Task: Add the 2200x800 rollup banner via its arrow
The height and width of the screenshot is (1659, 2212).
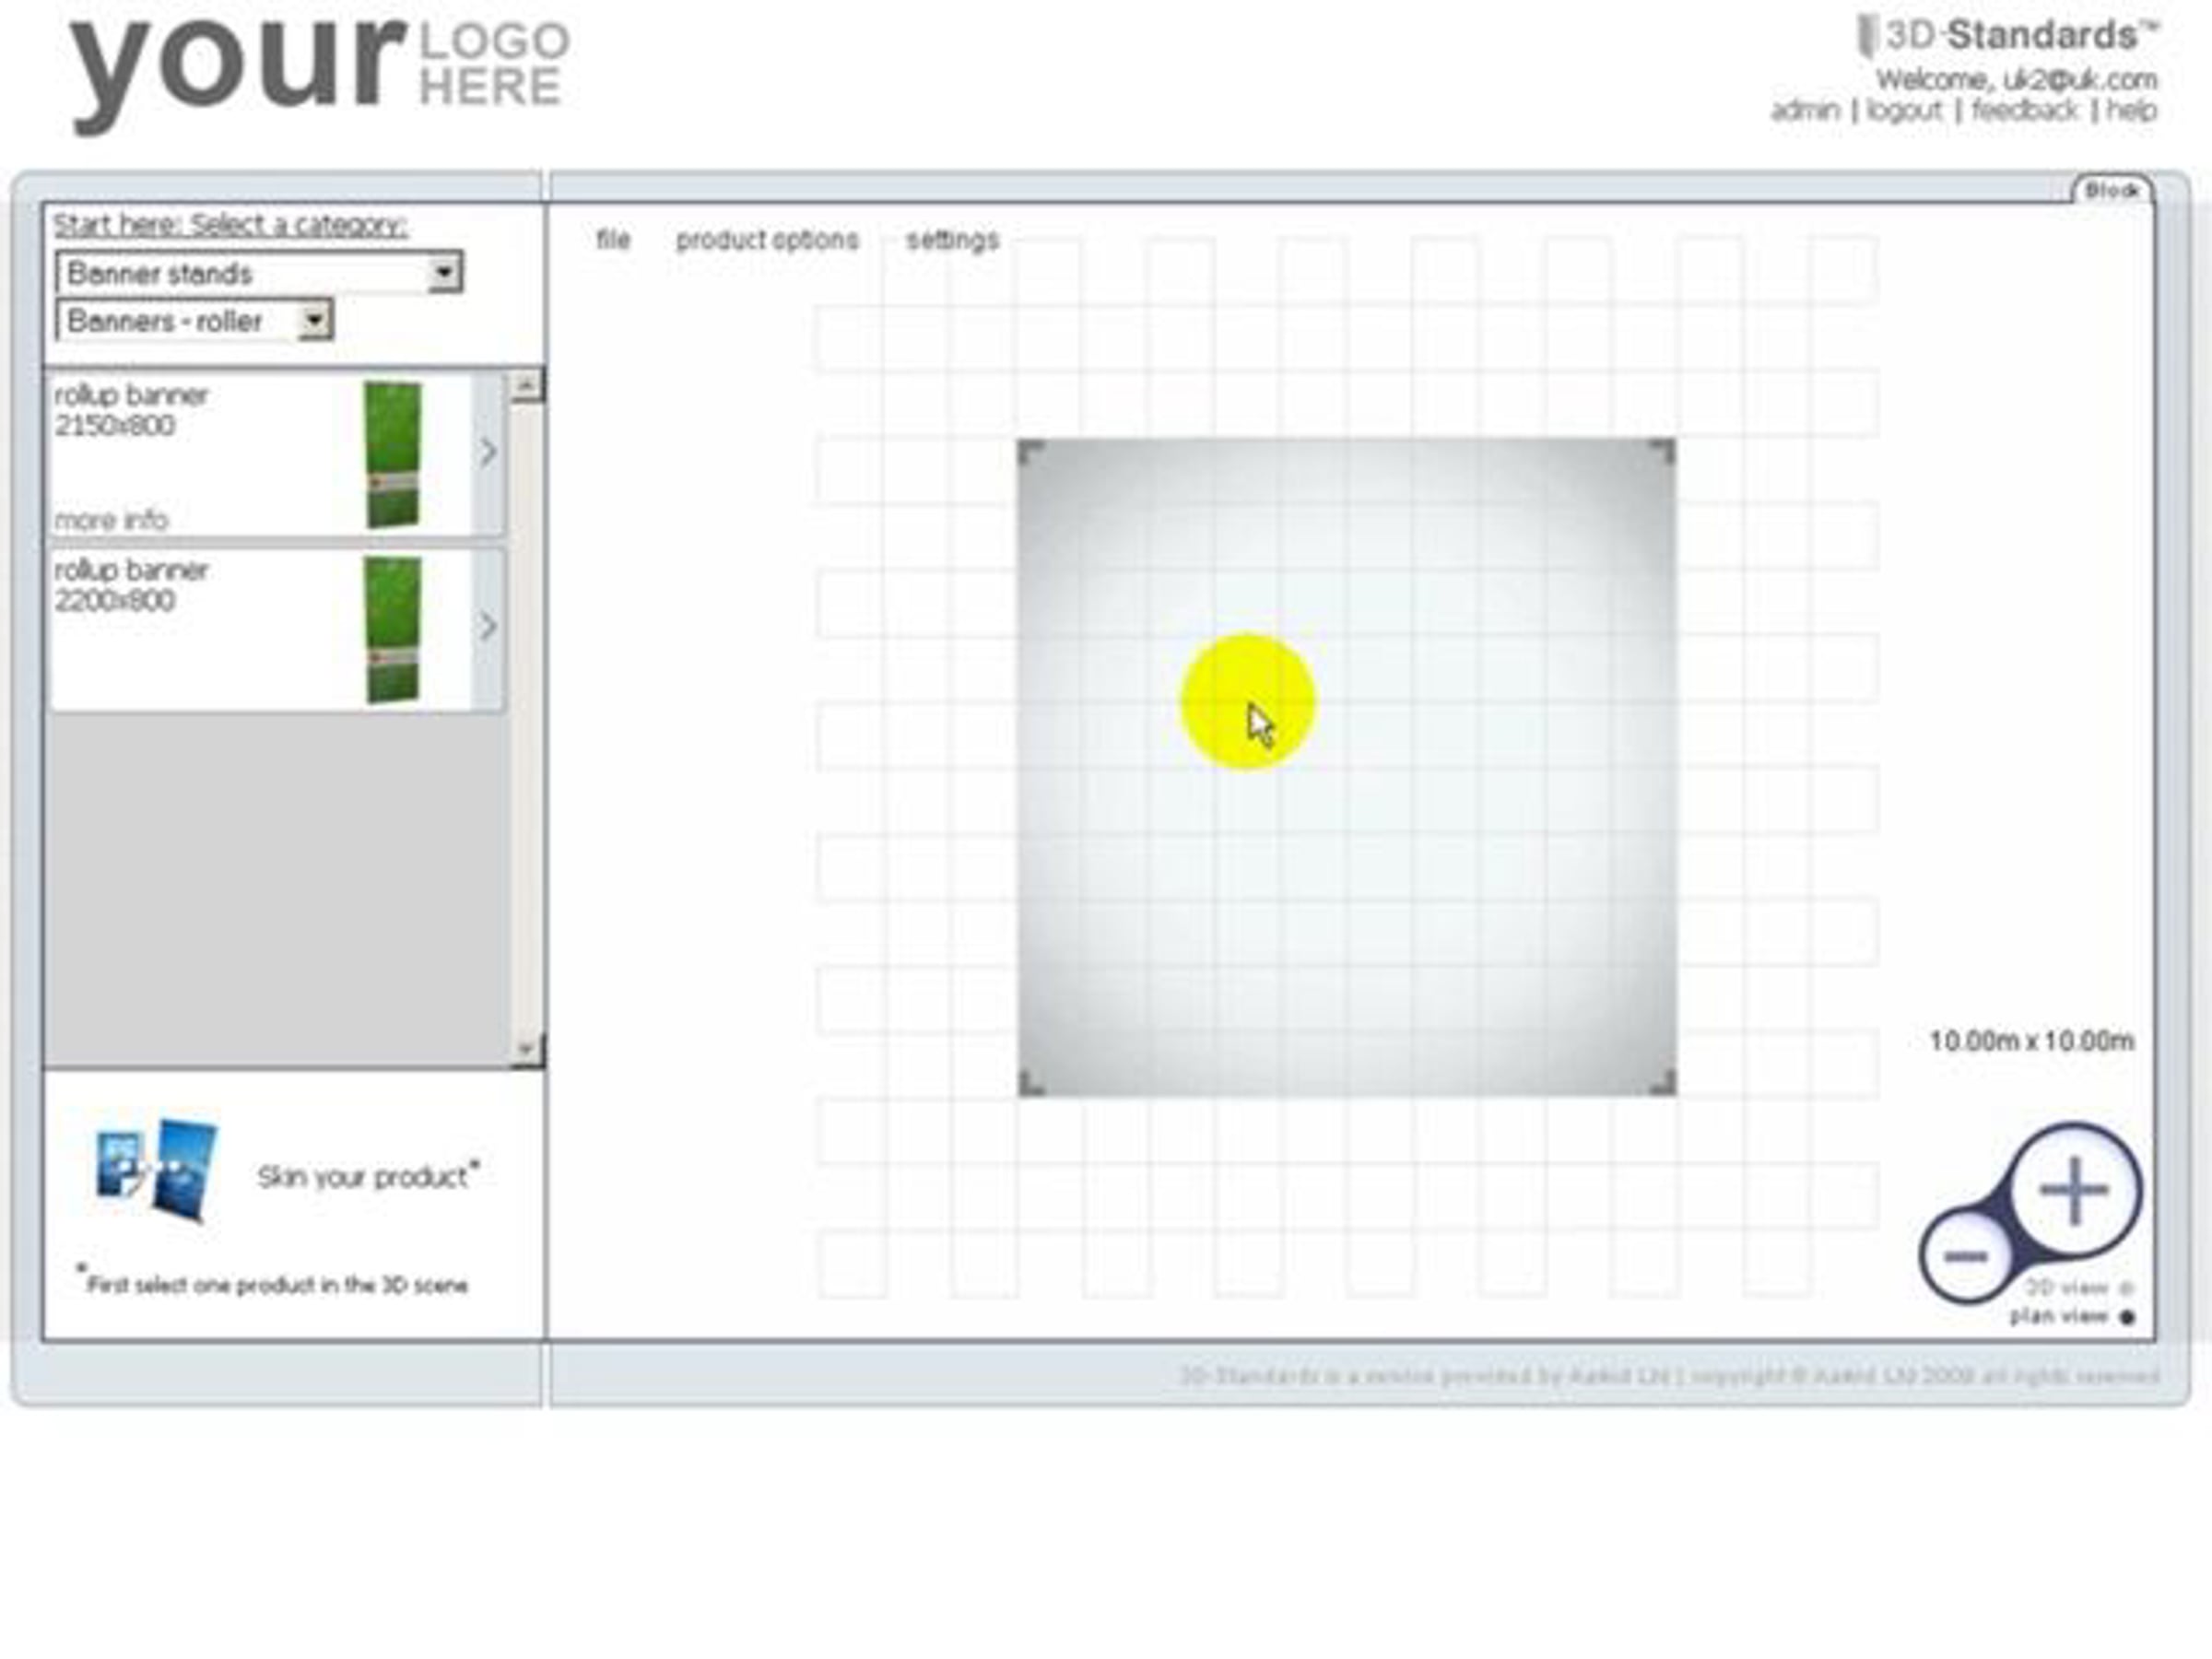Action: pos(487,627)
